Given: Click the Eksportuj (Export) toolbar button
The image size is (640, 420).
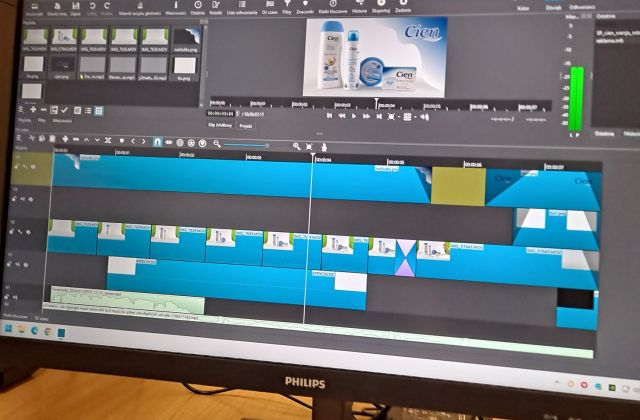Looking at the screenshot, I should point(381,5).
